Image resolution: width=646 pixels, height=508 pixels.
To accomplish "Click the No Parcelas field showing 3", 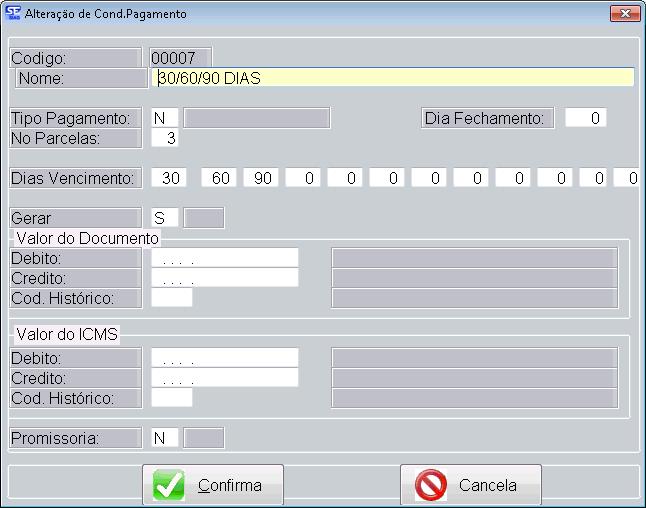I will 165,138.
